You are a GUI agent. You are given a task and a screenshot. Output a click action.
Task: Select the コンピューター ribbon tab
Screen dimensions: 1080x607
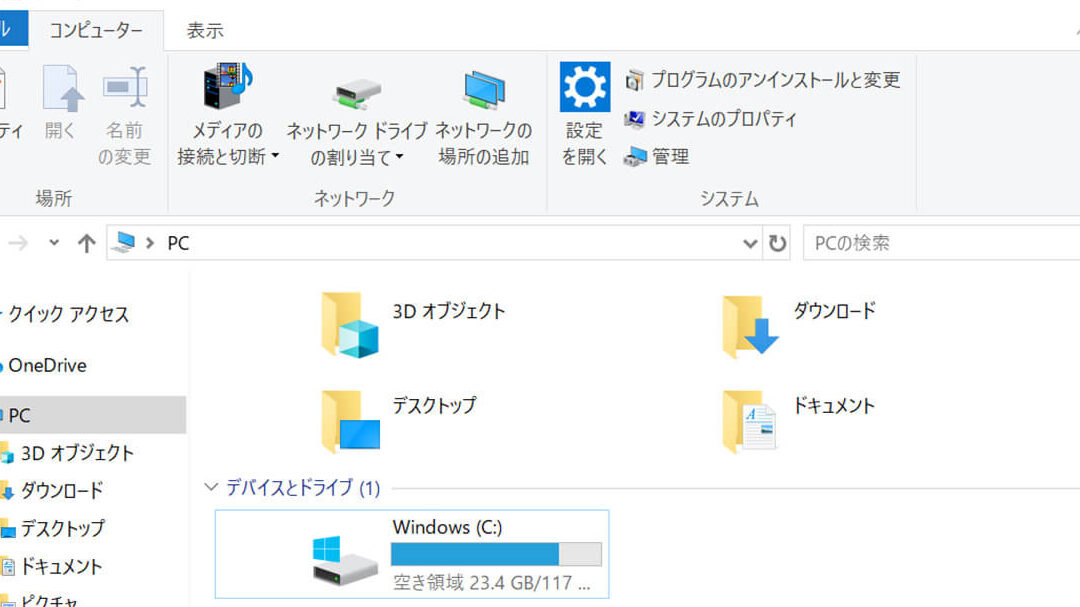(x=96, y=31)
